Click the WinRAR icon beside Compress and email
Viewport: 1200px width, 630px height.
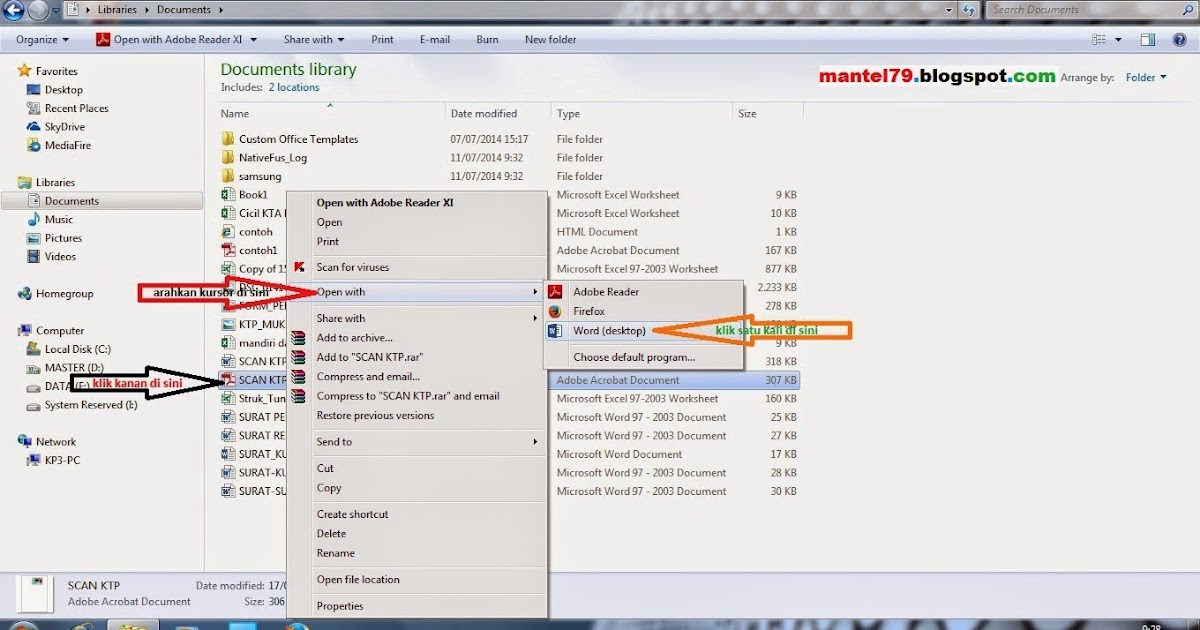click(x=297, y=377)
